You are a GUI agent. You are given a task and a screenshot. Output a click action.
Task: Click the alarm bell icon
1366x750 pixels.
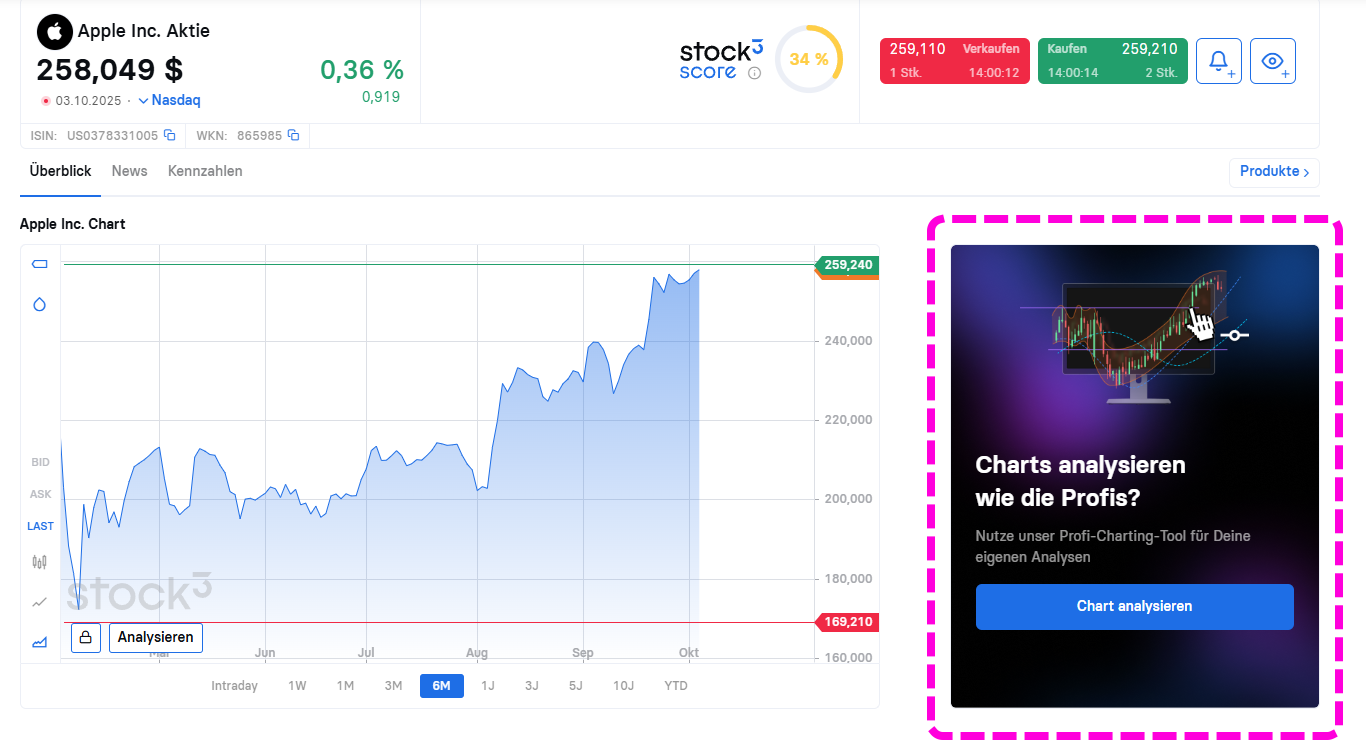(1218, 61)
